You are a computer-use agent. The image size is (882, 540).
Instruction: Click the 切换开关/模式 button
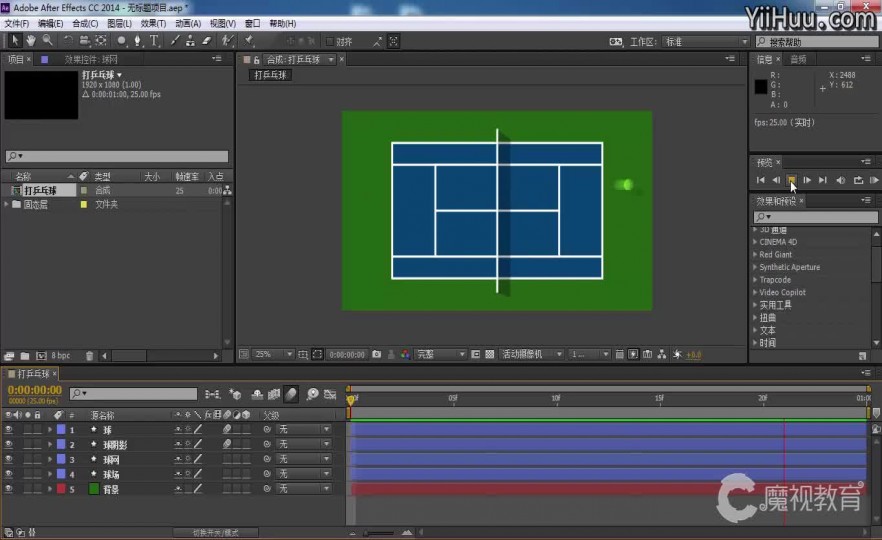[x=215, y=532]
